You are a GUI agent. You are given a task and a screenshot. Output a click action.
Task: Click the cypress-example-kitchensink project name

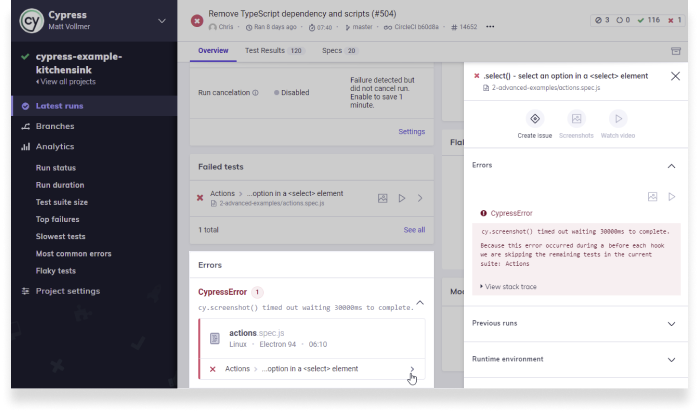[x=79, y=63]
